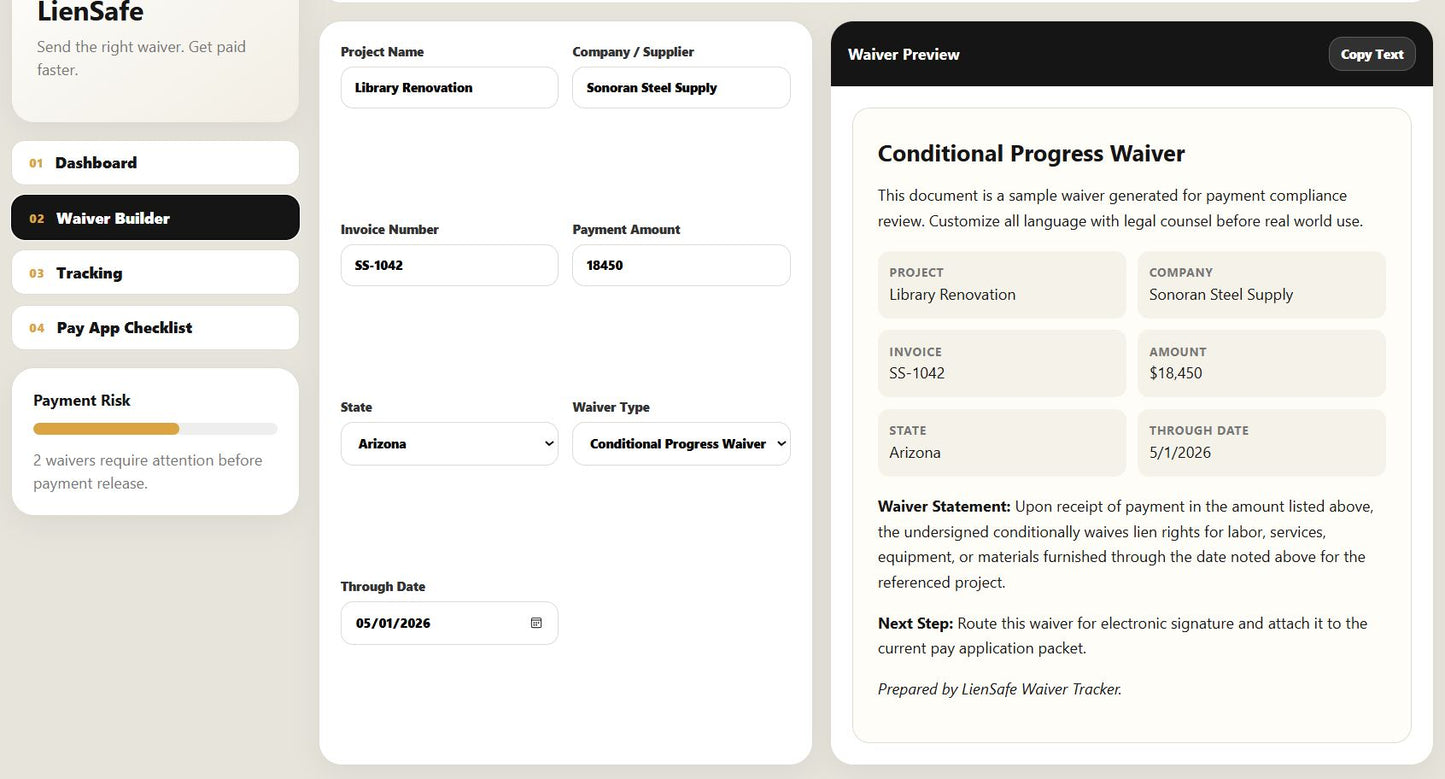This screenshot has width=1445, height=779.
Task: Click the Waiver Preview header title
Action: tap(904, 55)
